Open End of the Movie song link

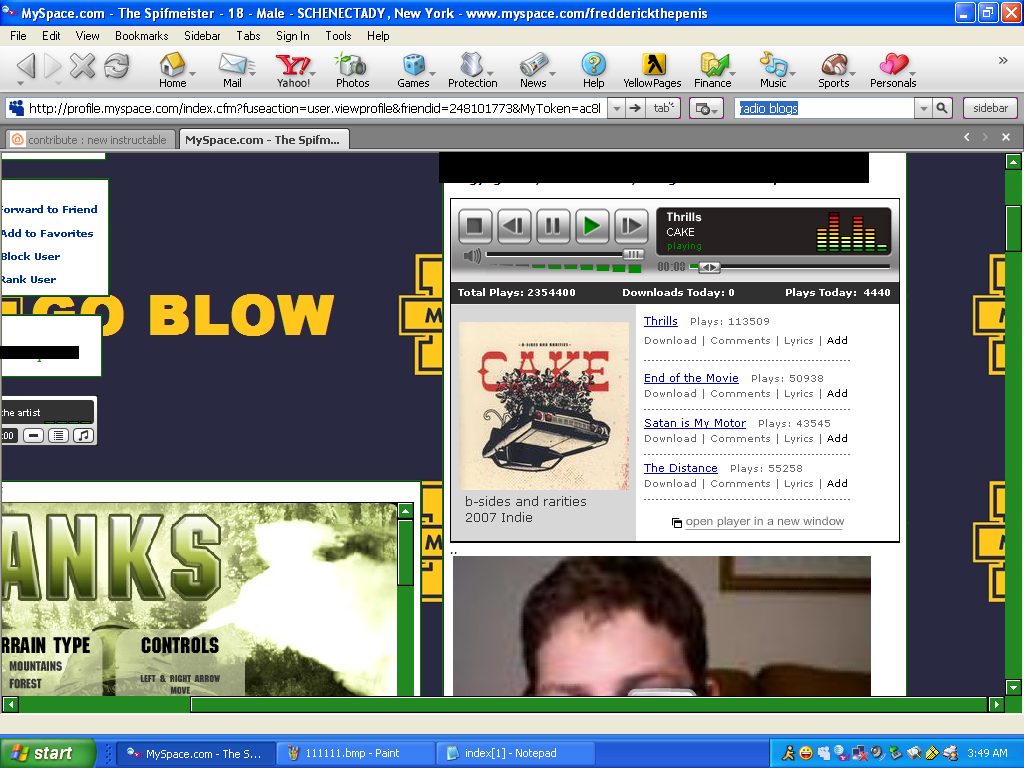(691, 377)
